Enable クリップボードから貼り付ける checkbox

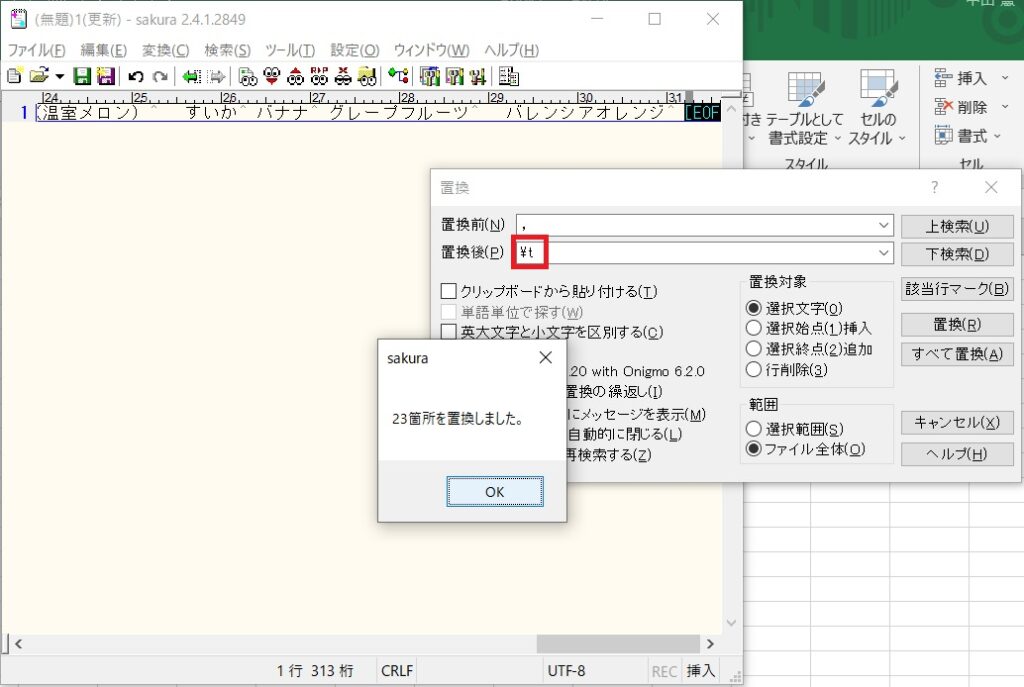[449, 291]
